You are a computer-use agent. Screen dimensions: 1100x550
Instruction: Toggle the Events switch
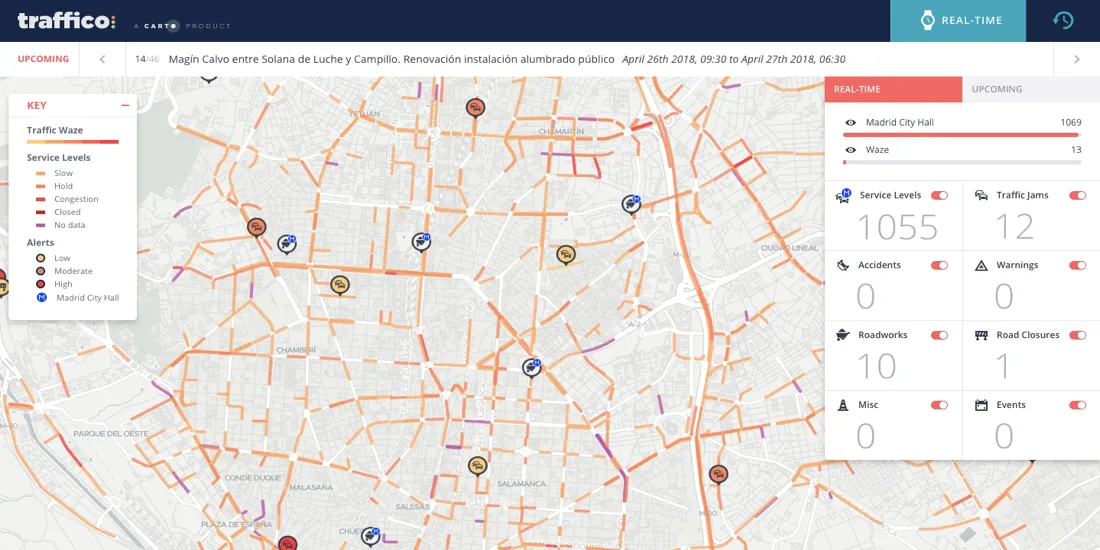[1077, 405]
